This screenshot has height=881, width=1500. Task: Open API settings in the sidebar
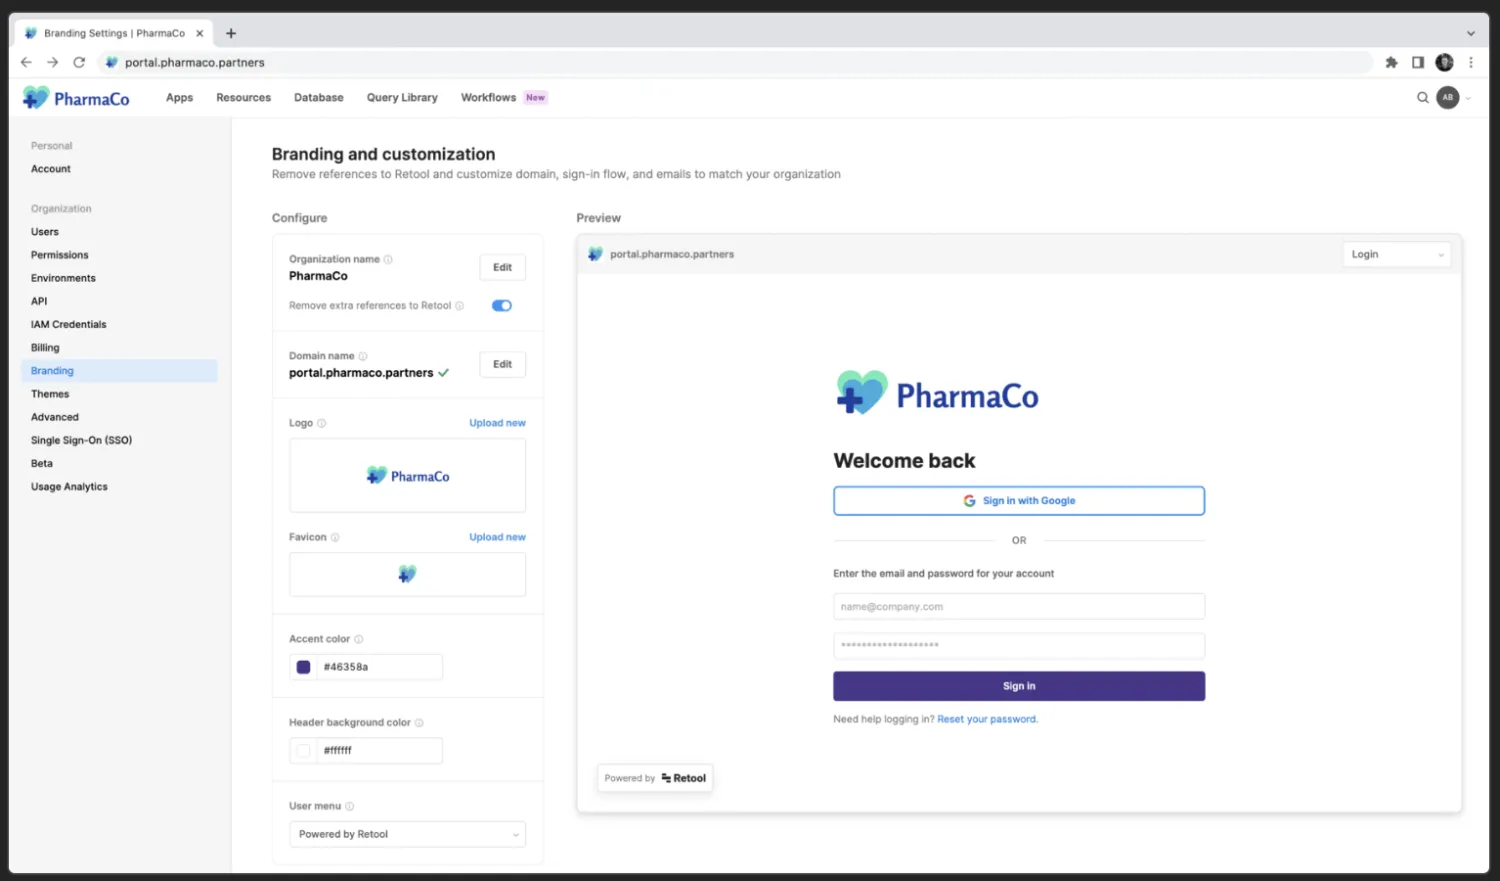click(x=39, y=301)
